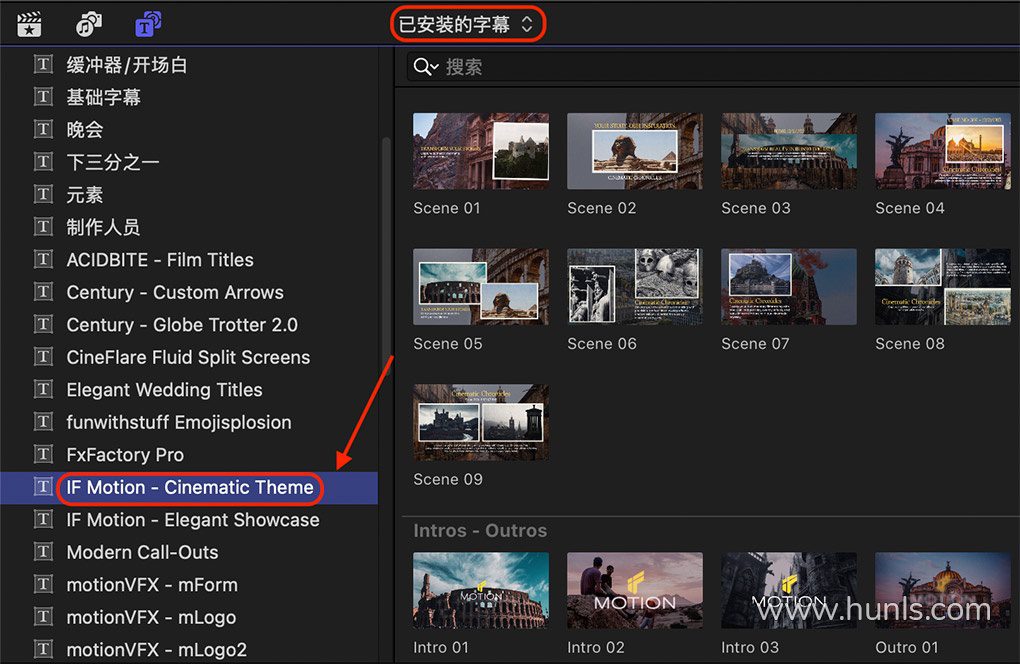Viewport: 1020px width, 664px height.
Task: Select the Scene 02 title thumbnail
Action: (635, 151)
